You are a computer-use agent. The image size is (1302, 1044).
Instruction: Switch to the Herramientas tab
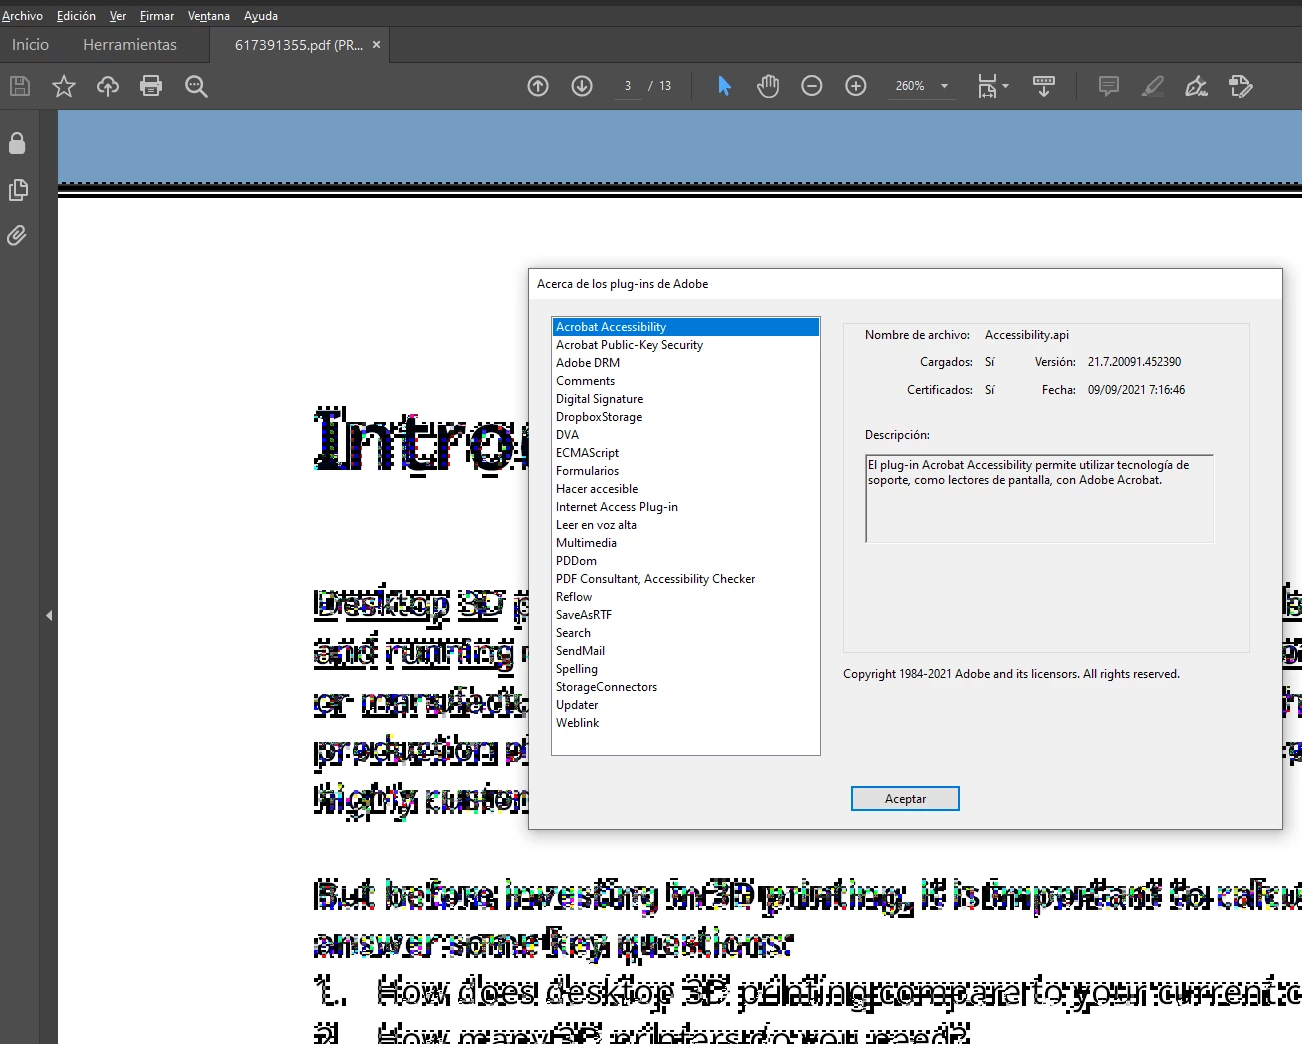click(130, 45)
